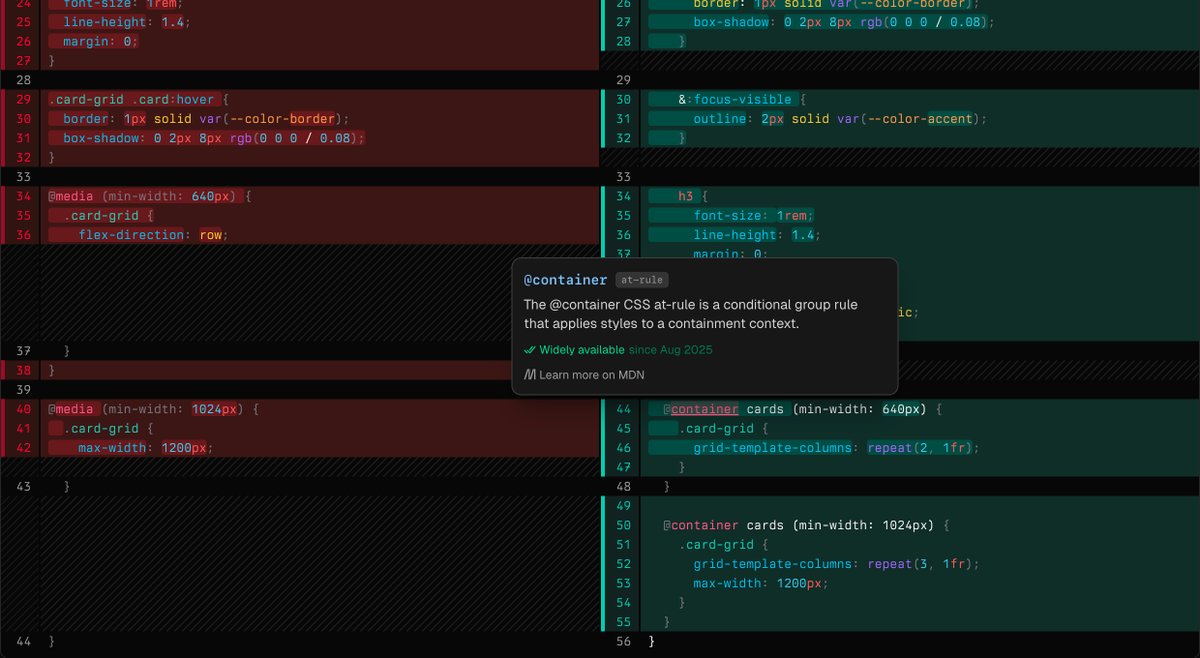Click the MDN logo icon in tooltip
This screenshot has width=1200, height=658.
530,375
